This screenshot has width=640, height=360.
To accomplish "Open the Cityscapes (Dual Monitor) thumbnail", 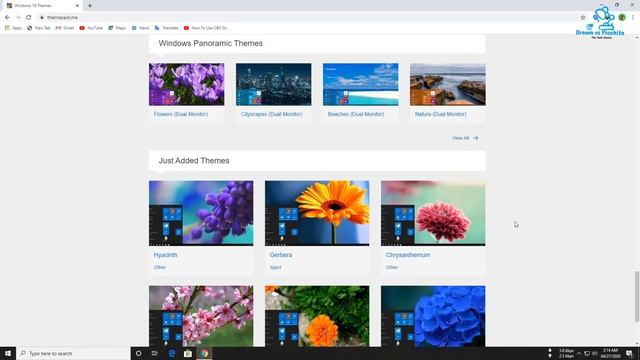I will pos(273,84).
